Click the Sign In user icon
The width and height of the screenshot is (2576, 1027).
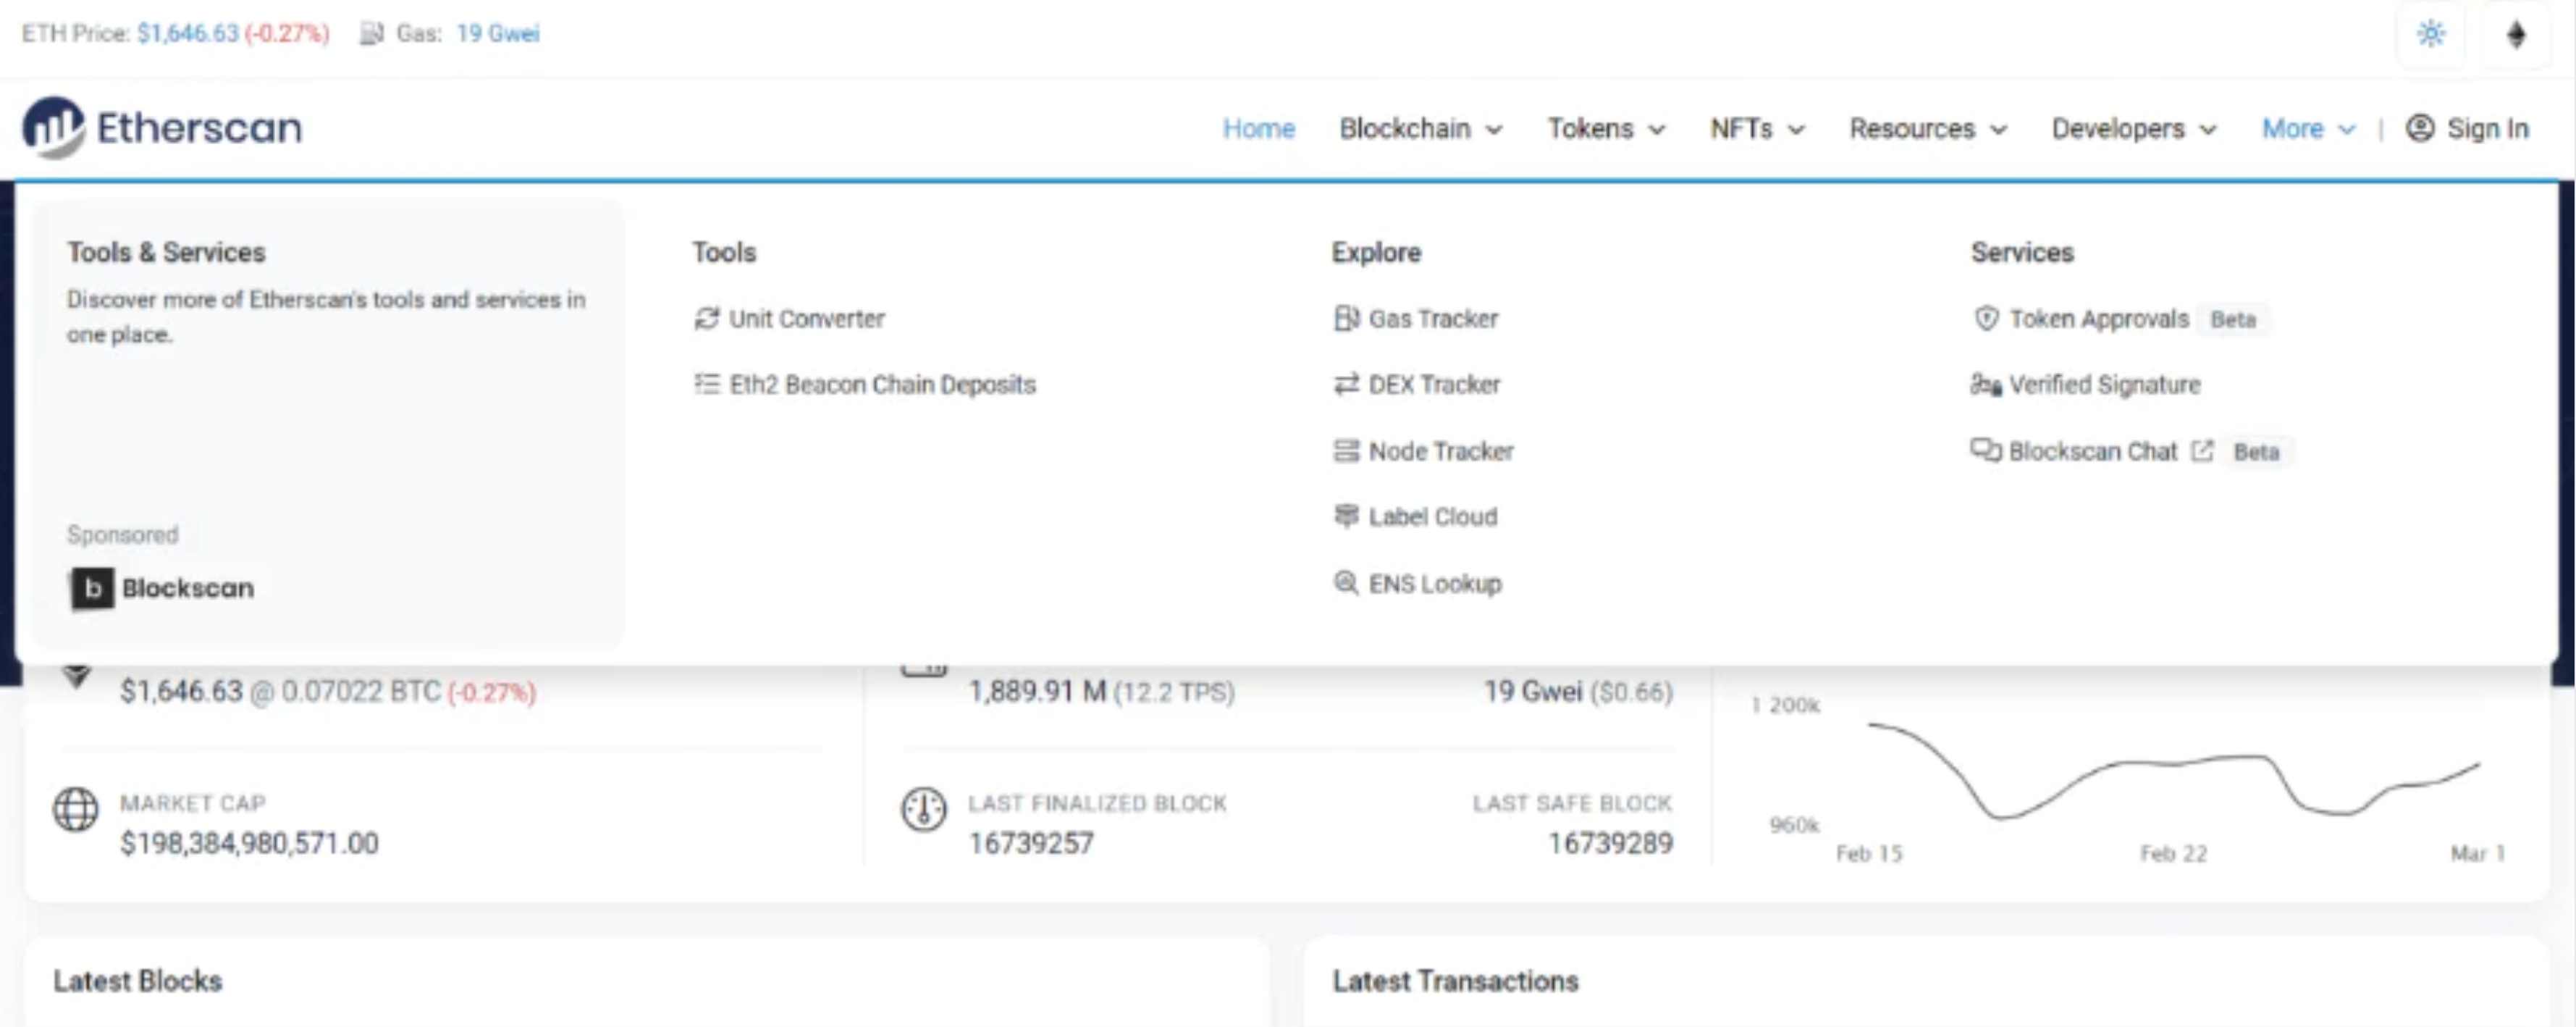[2420, 128]
